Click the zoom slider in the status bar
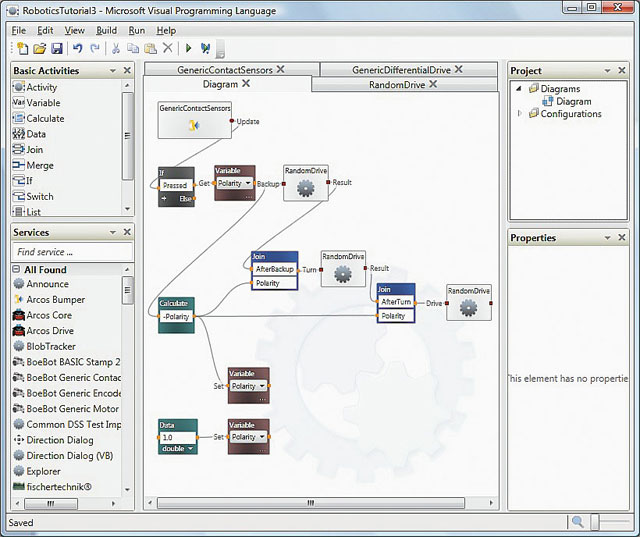 coord(596,522)
